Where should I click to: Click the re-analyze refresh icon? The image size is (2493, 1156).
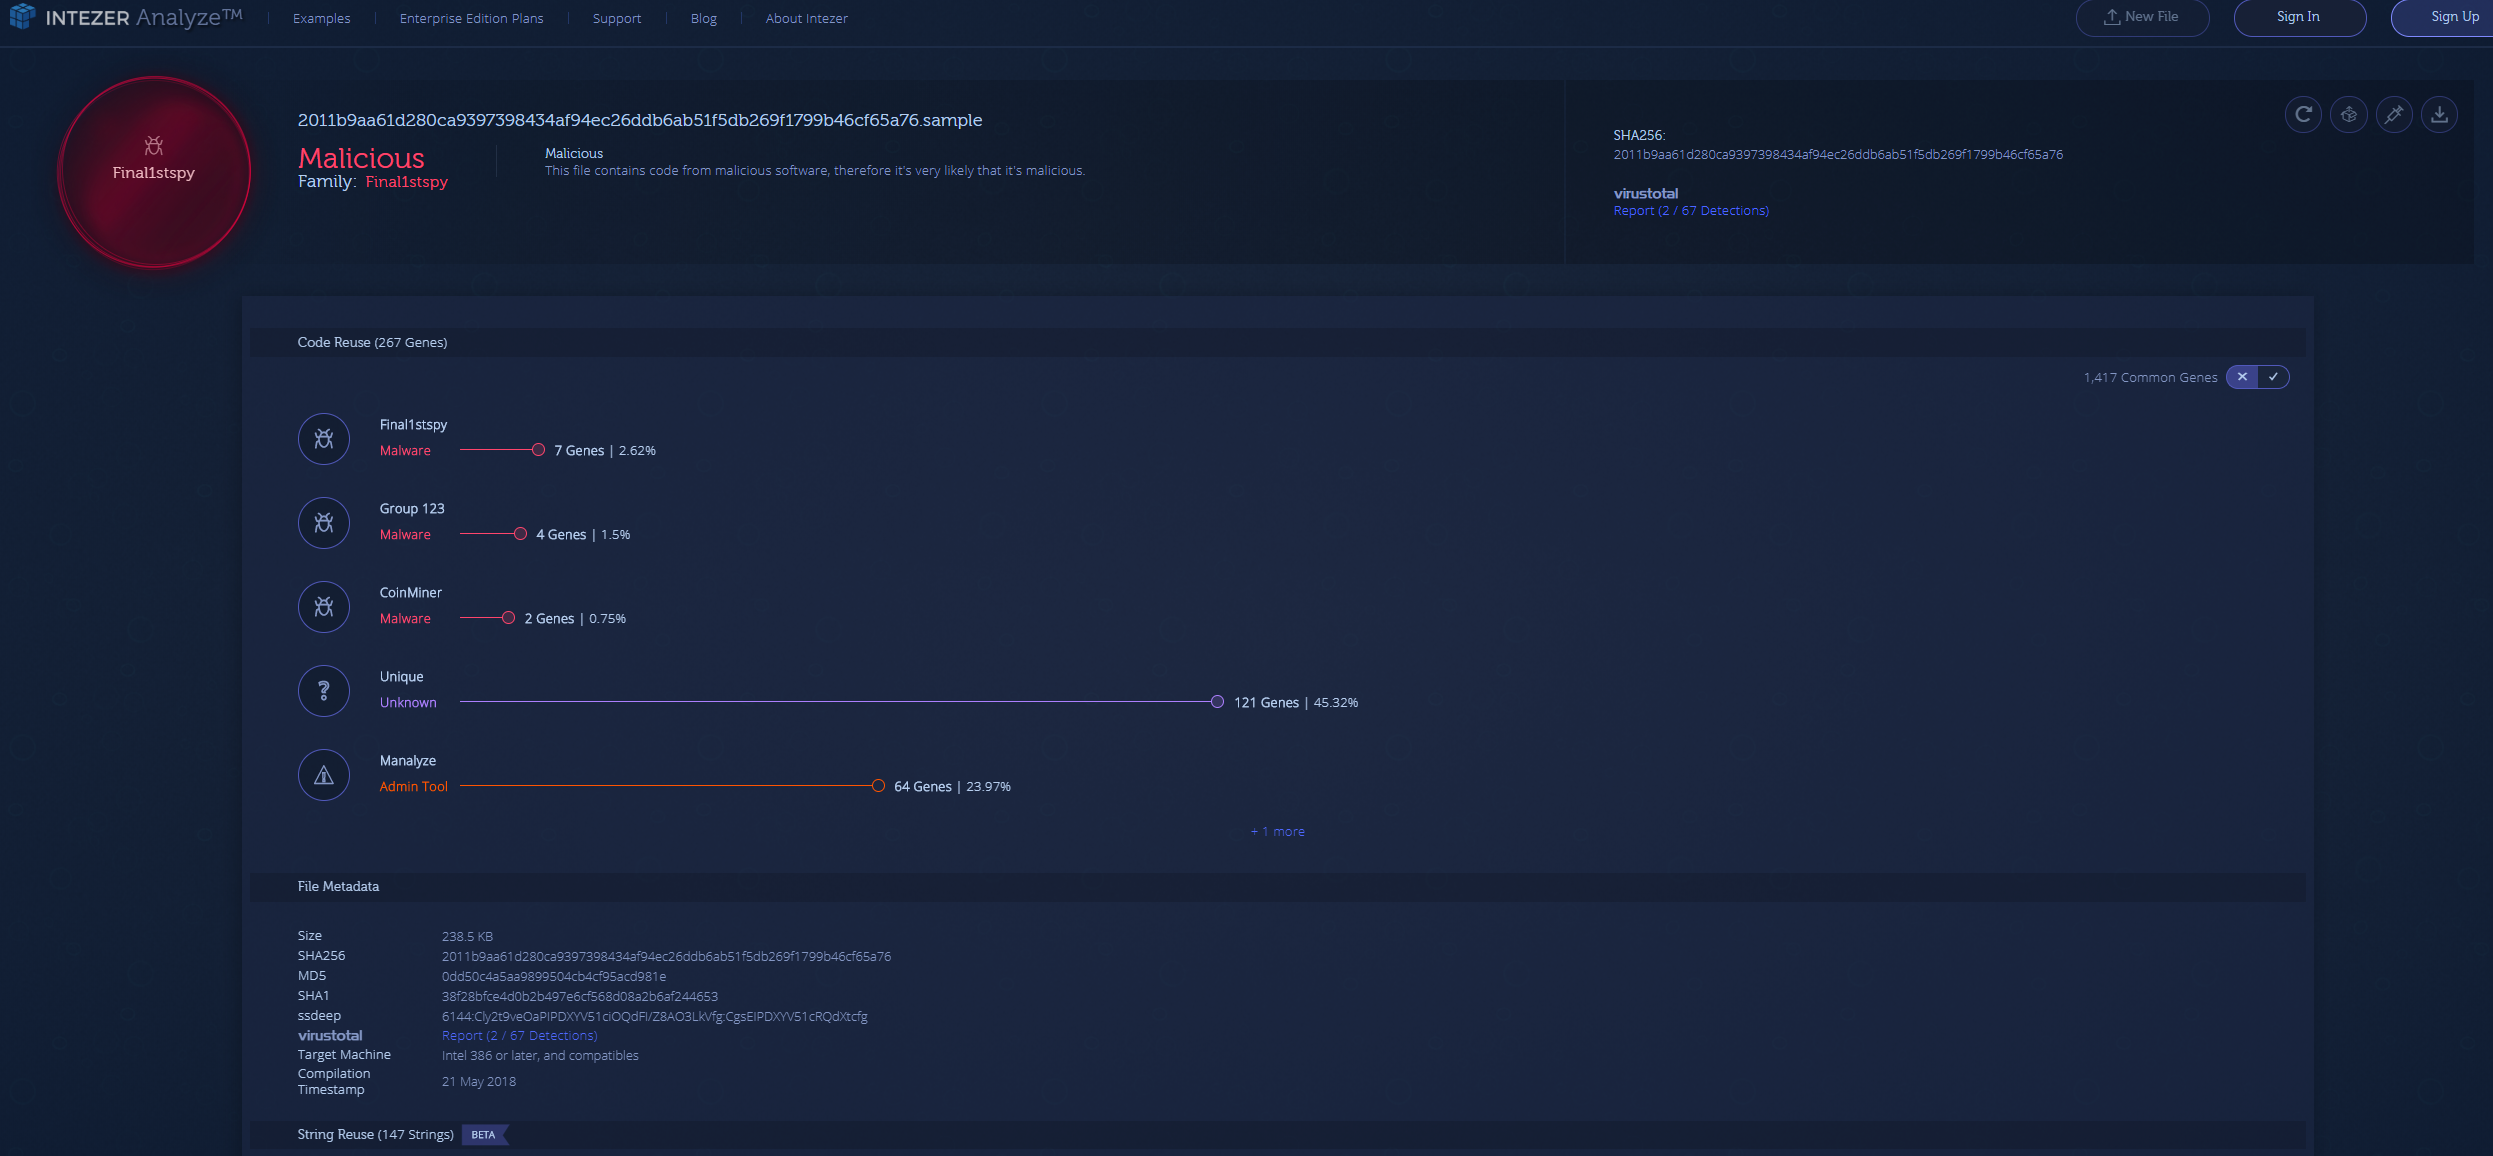point(2303,115)
